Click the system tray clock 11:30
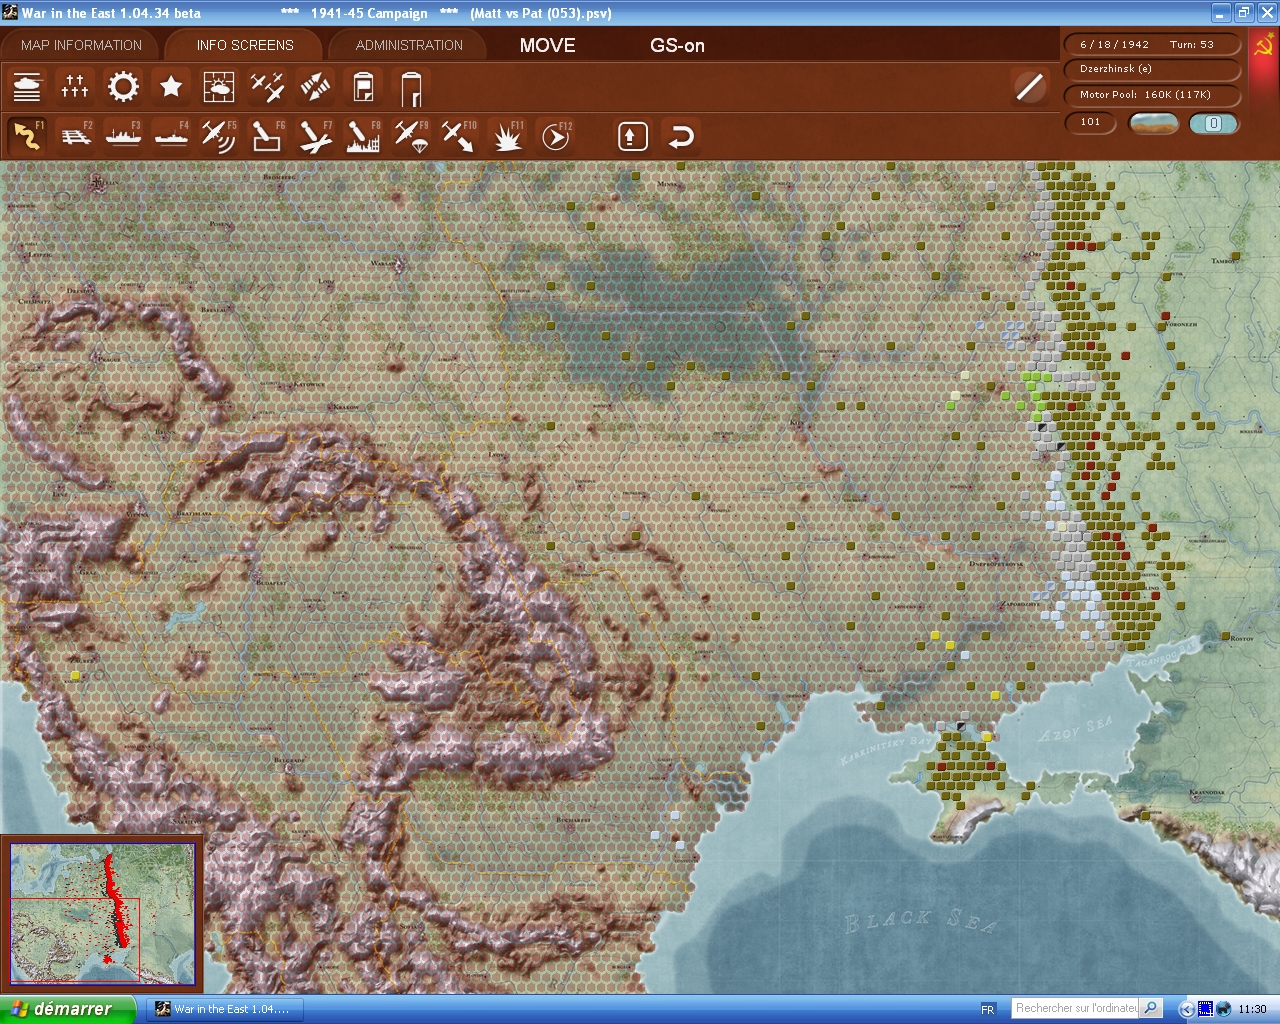Image resolution: width=1280 pixels, height=1024 pixels. (1252, 1009)
